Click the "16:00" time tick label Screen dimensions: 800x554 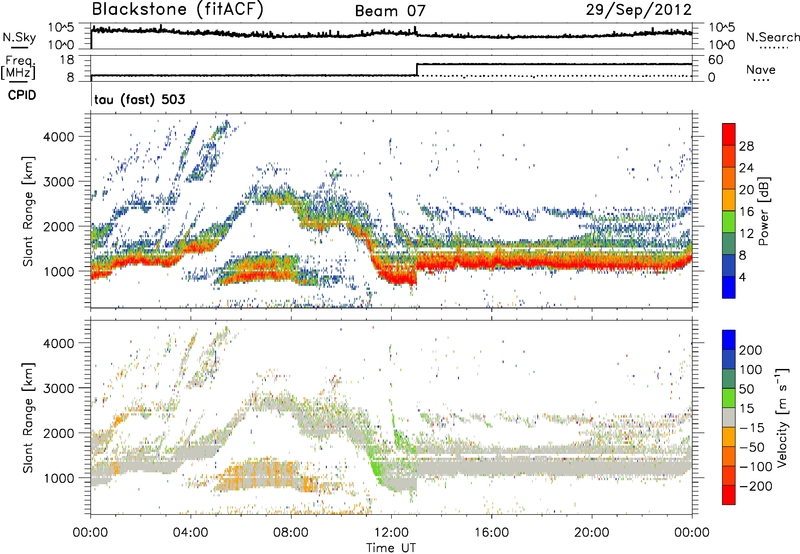[491, 533]
